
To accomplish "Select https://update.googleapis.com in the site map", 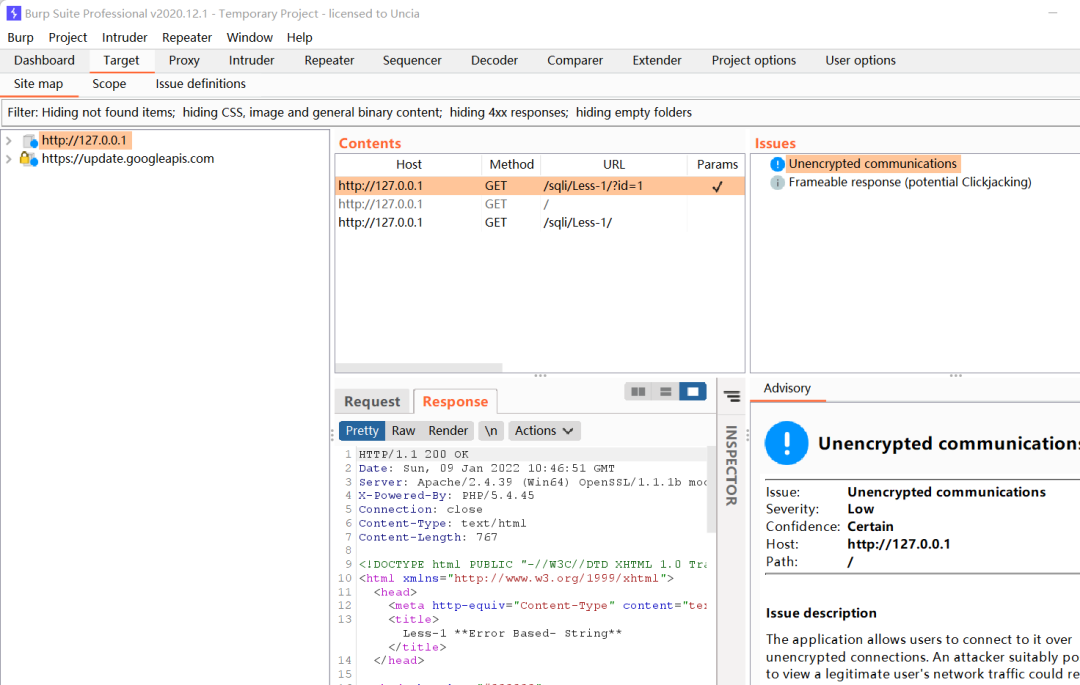I will pyautogui.click(x=128, y=159).
